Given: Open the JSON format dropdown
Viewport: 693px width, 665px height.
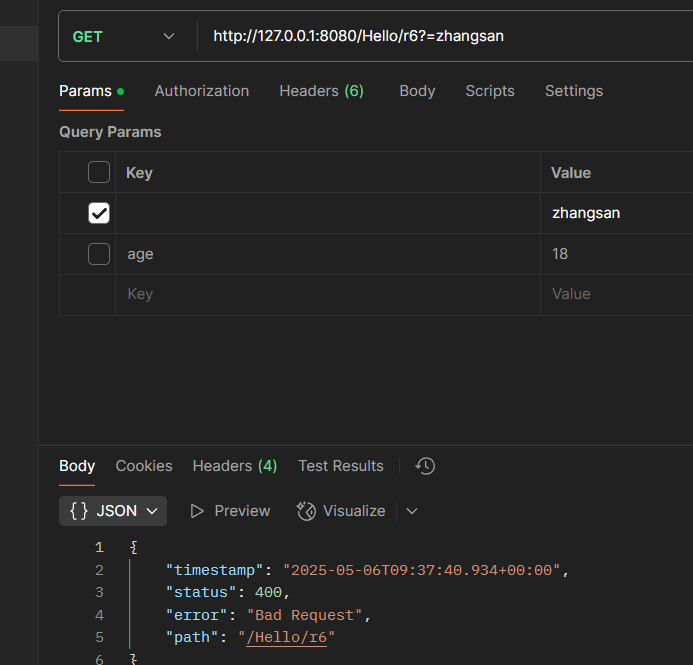Looking at the screenshot, I should [x=113, y=511].
